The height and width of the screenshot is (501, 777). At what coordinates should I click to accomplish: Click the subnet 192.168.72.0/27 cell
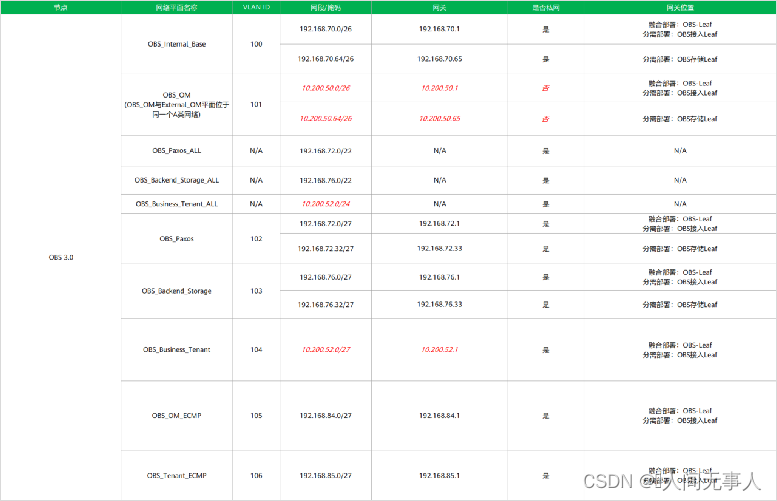click(326, 223)
